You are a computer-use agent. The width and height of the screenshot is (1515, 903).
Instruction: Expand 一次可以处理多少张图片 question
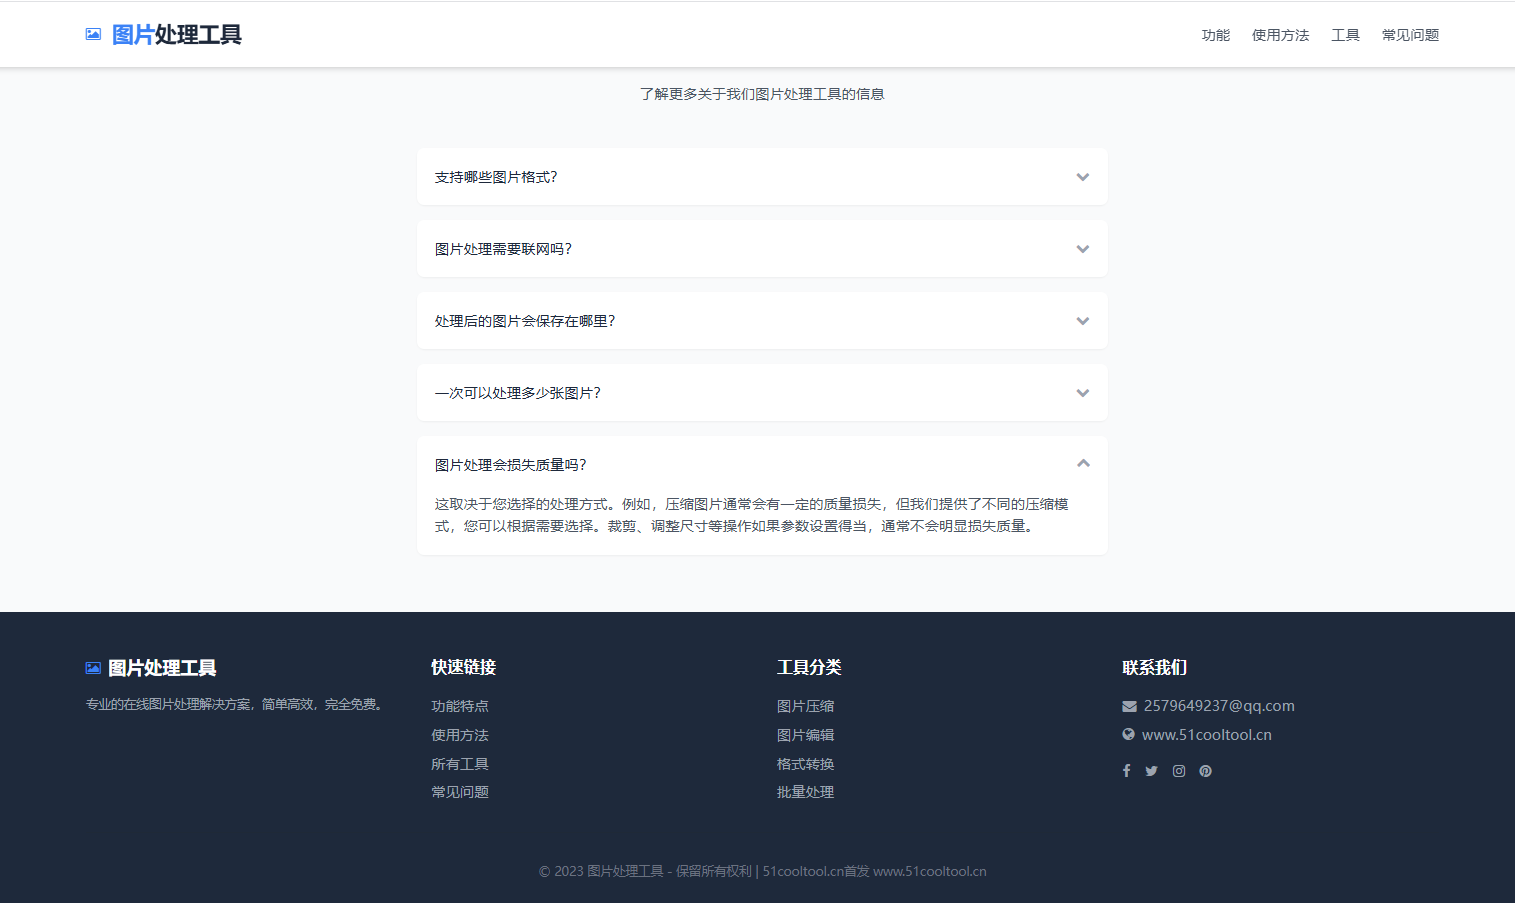click(x=762, y=393)
